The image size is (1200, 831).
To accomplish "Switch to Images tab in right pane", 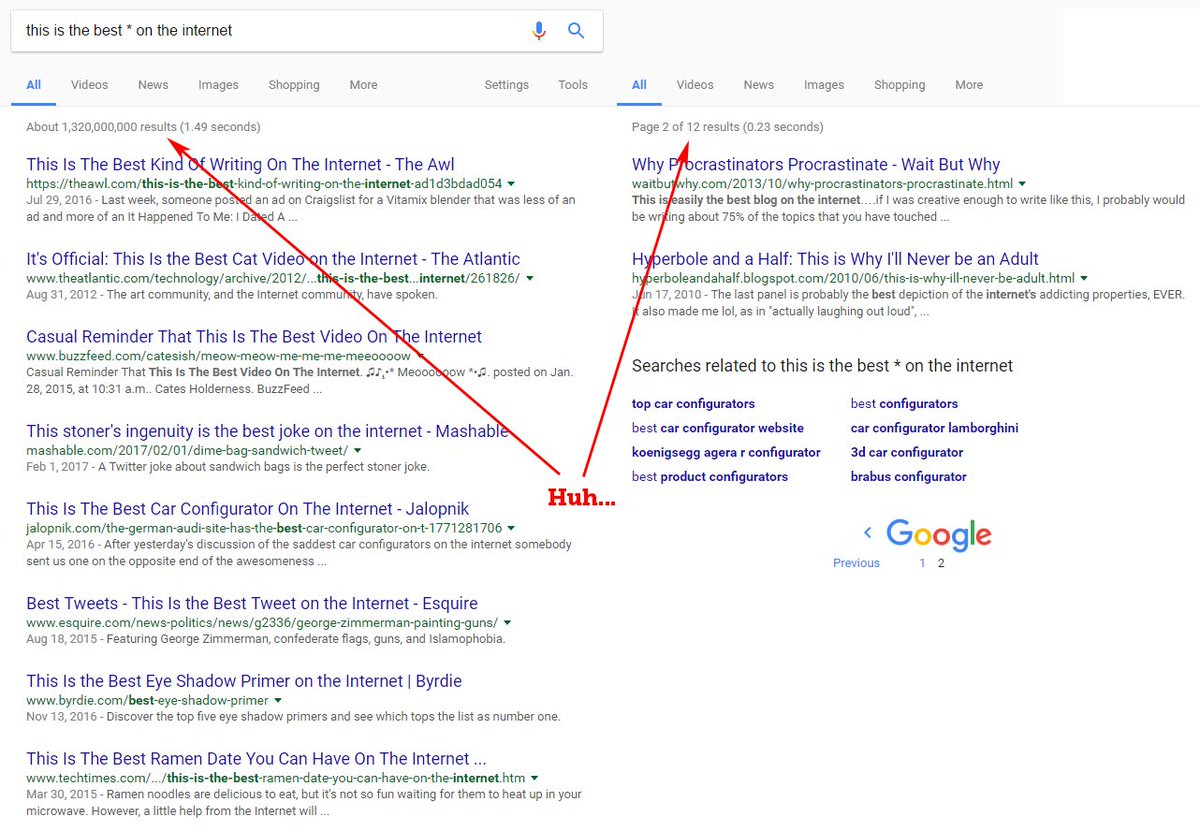I will tap(824, 85).
